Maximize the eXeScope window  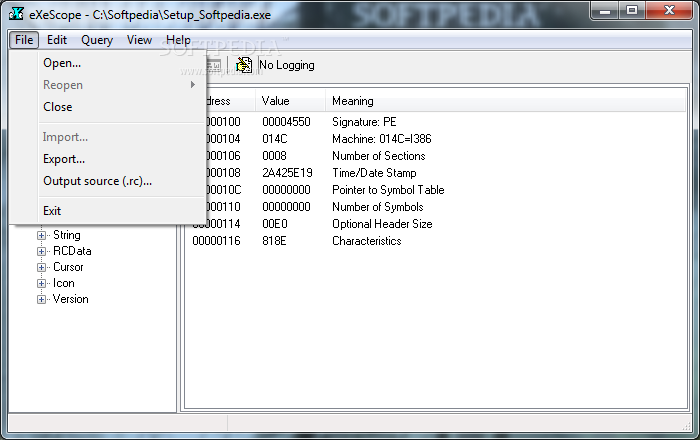click(632, 11)
